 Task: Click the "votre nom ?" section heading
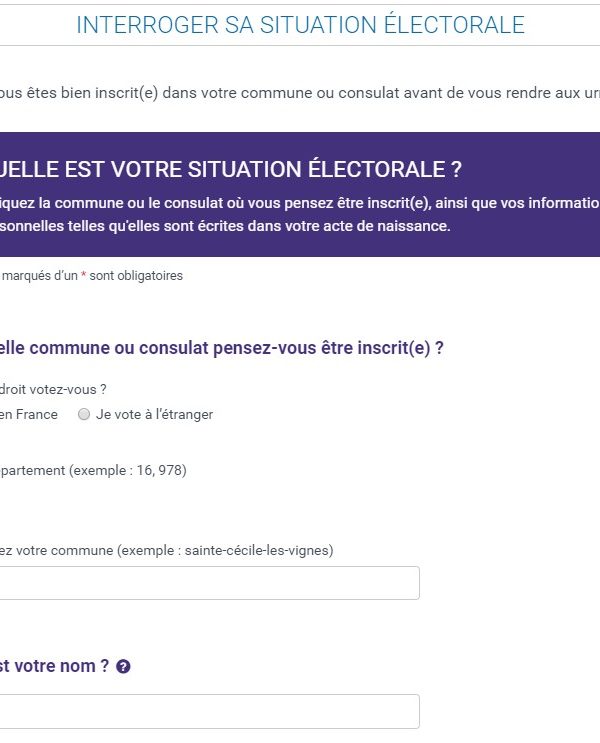[x=55, y=666]
